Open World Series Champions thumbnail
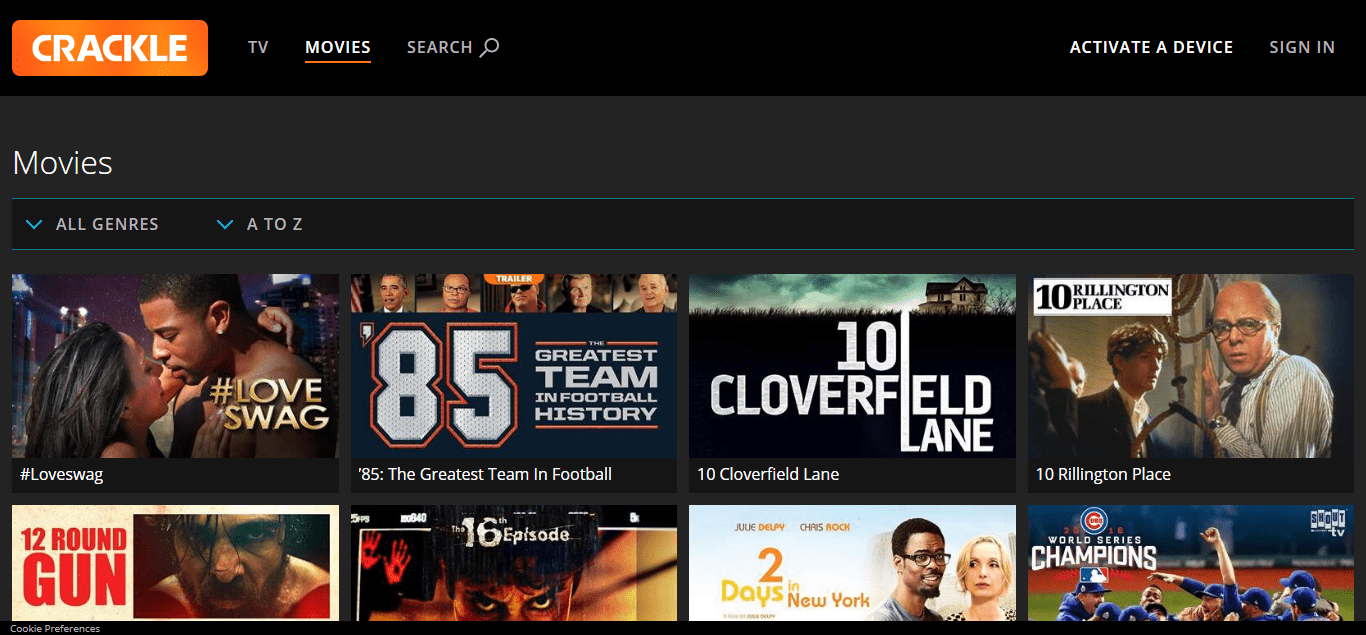The width and height of the screenshot is (1366, 635). pyautogui.click(x=1191, y=563)
